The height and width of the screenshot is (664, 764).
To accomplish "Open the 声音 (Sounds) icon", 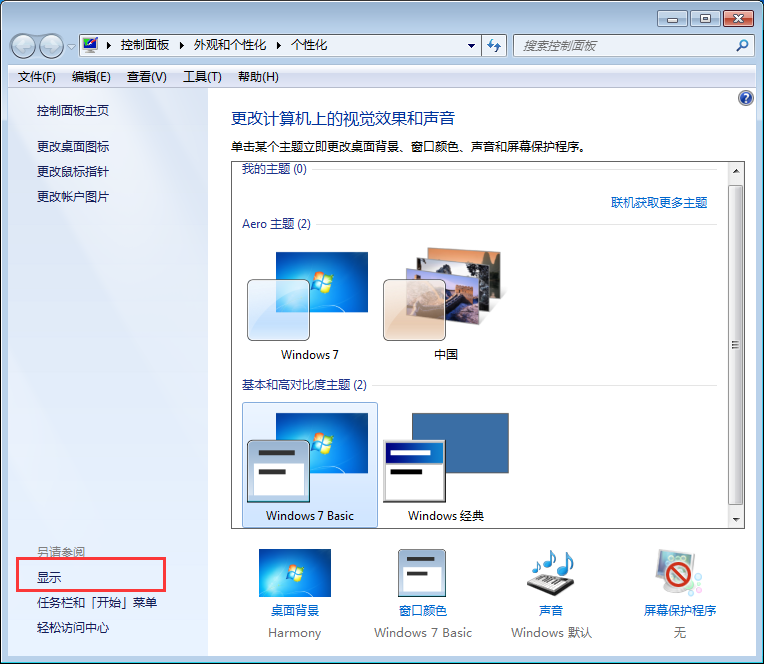I will tap(550, 574).
